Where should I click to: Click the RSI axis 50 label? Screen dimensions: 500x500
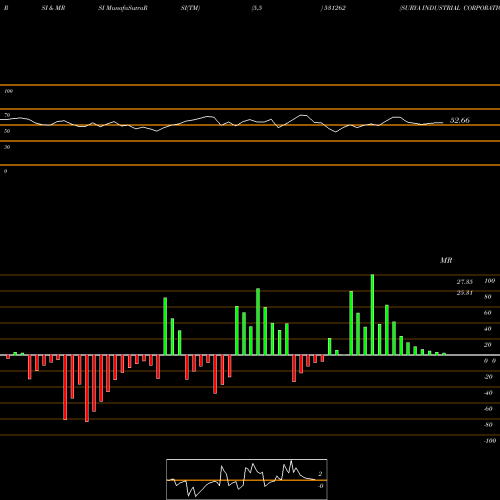pos(7,131)
